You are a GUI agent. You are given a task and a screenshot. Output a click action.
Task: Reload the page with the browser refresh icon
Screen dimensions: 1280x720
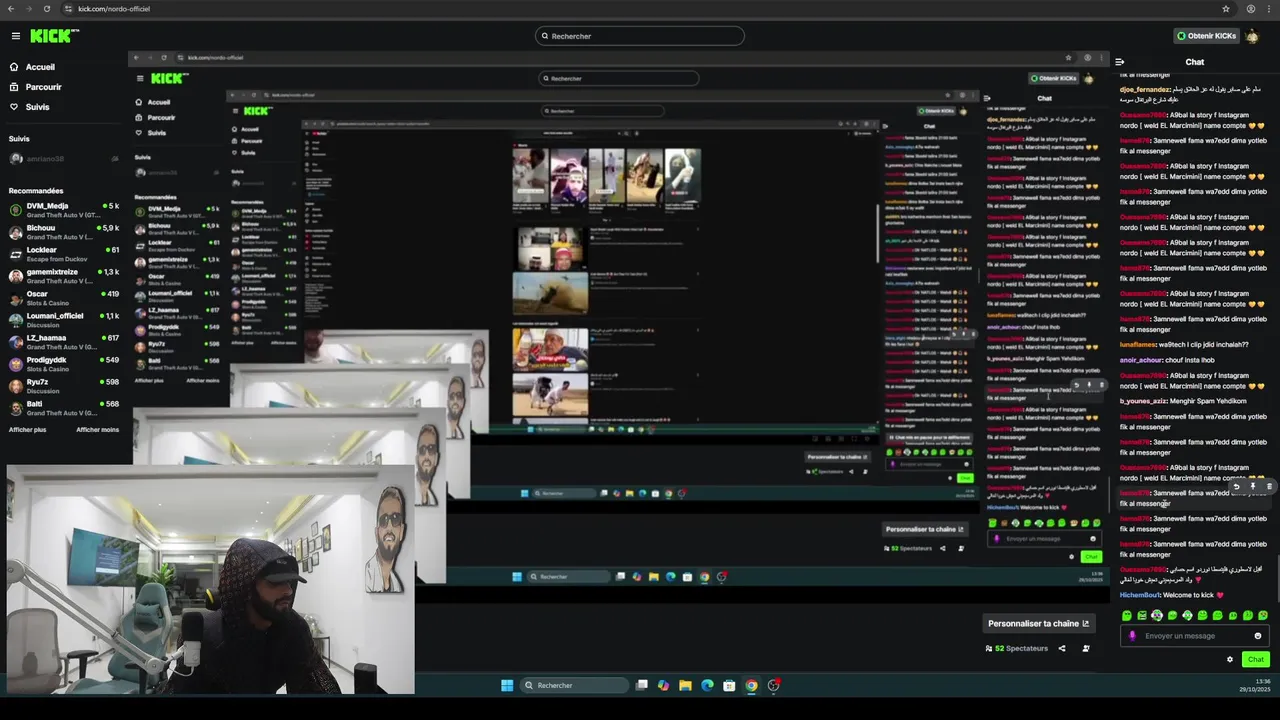[x=47, y=9]
